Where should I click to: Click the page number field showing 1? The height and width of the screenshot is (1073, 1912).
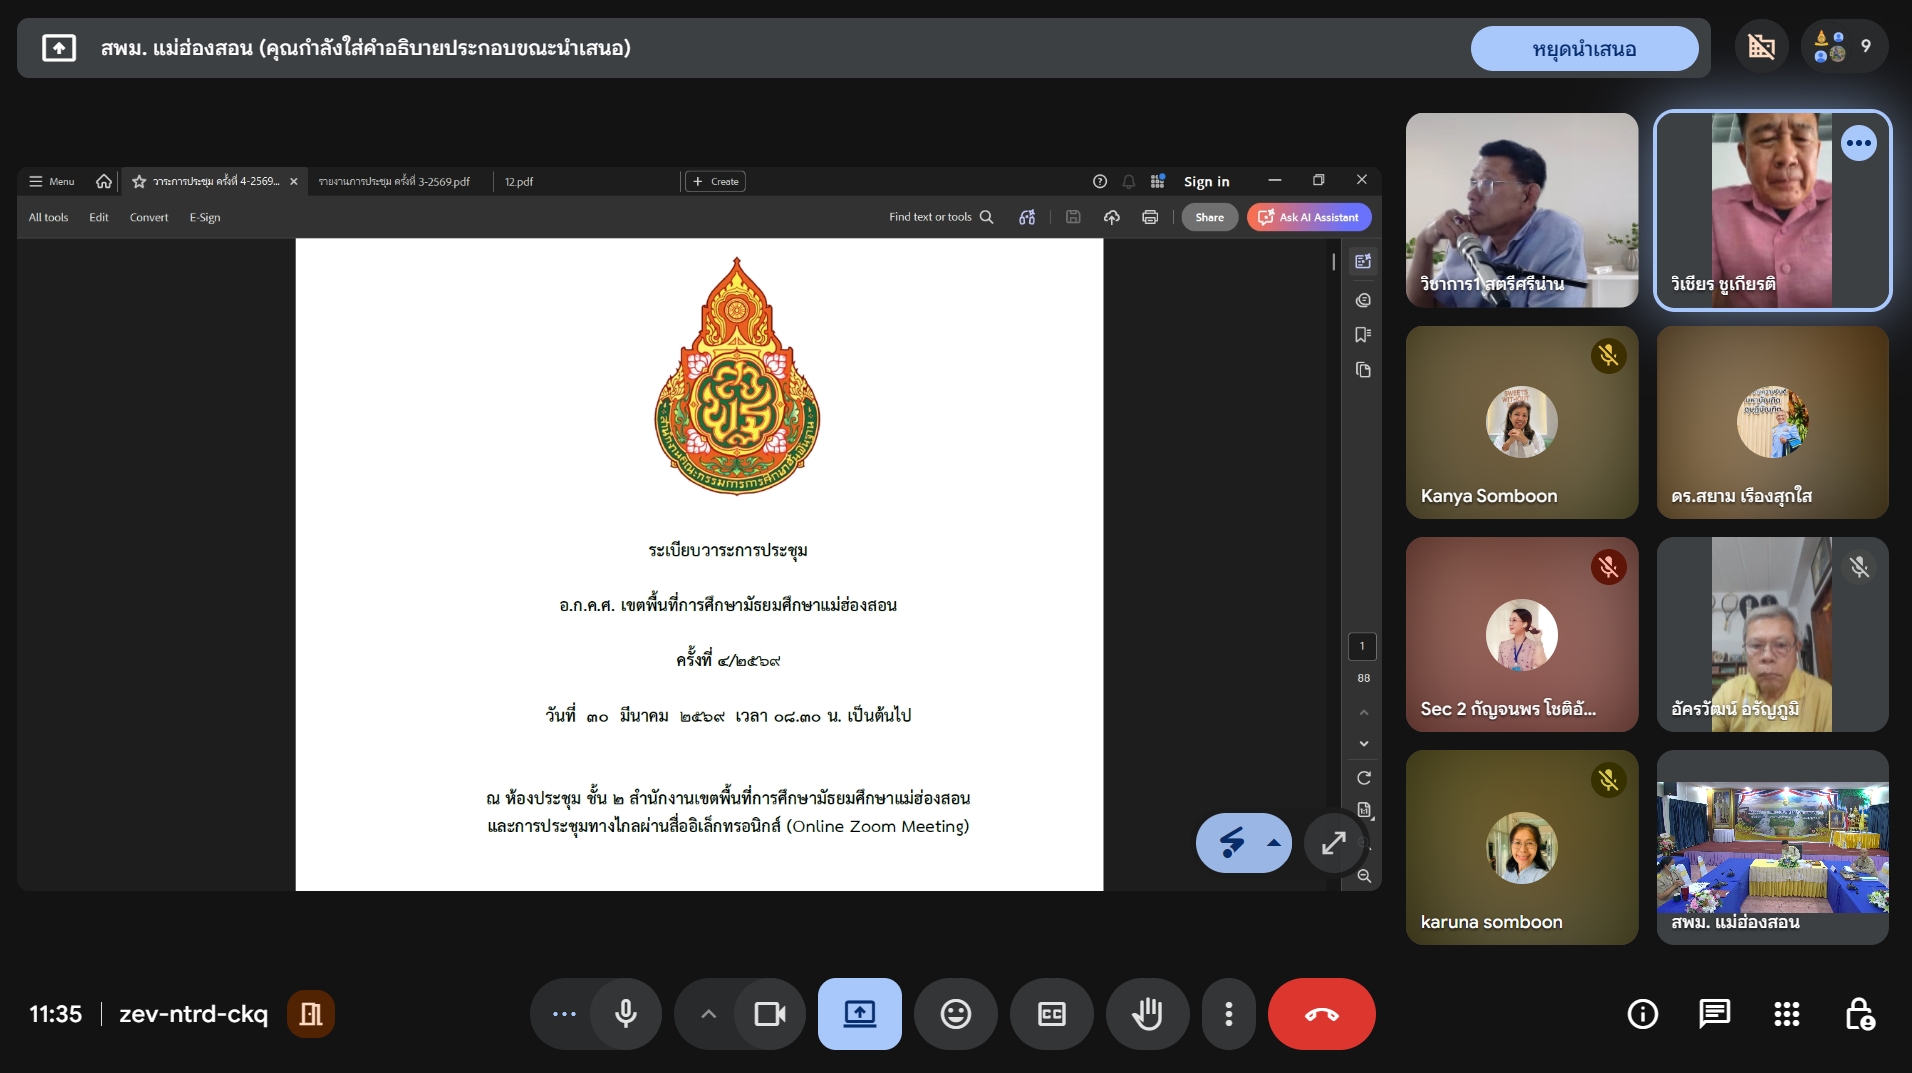pos(1363,647)
